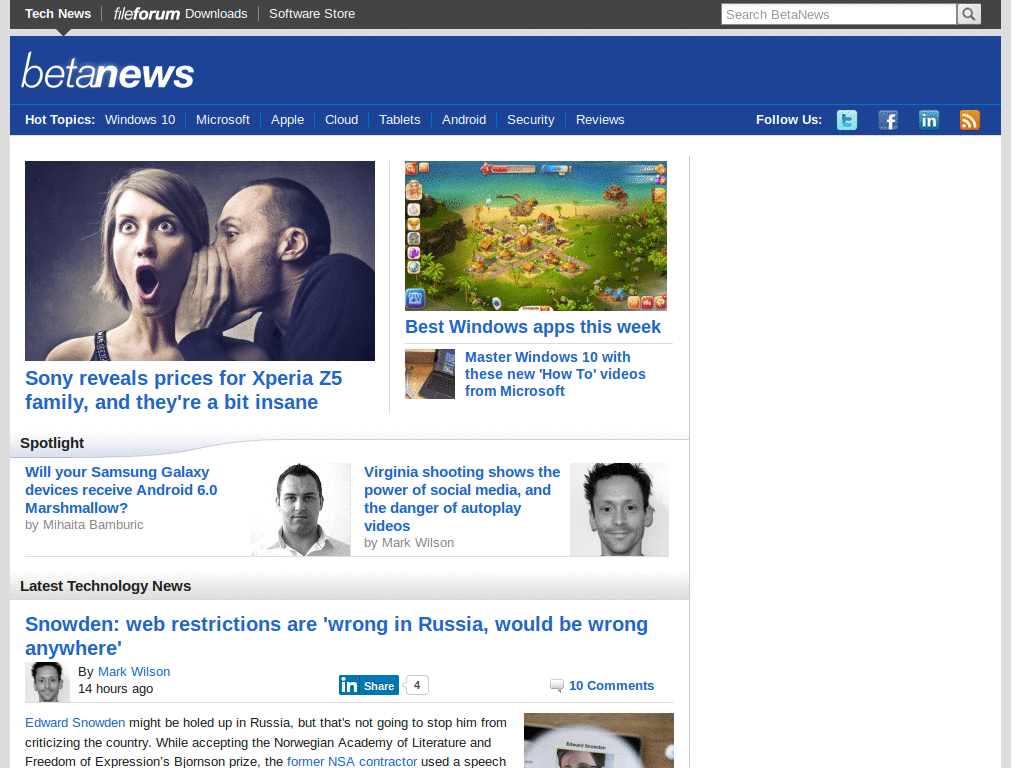The width and height of the screenshot is (1024, 768).
Task: Click the '14 hours ago' timestamp
Action: pos(116,688)
